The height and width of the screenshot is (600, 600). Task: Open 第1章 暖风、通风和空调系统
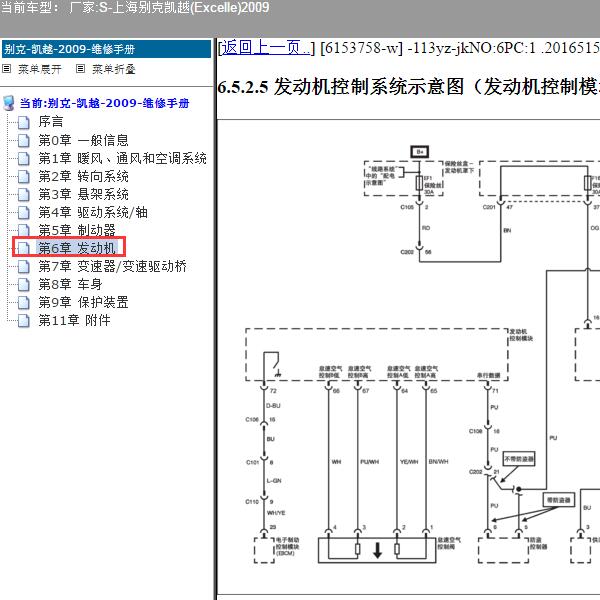(122, 158)
